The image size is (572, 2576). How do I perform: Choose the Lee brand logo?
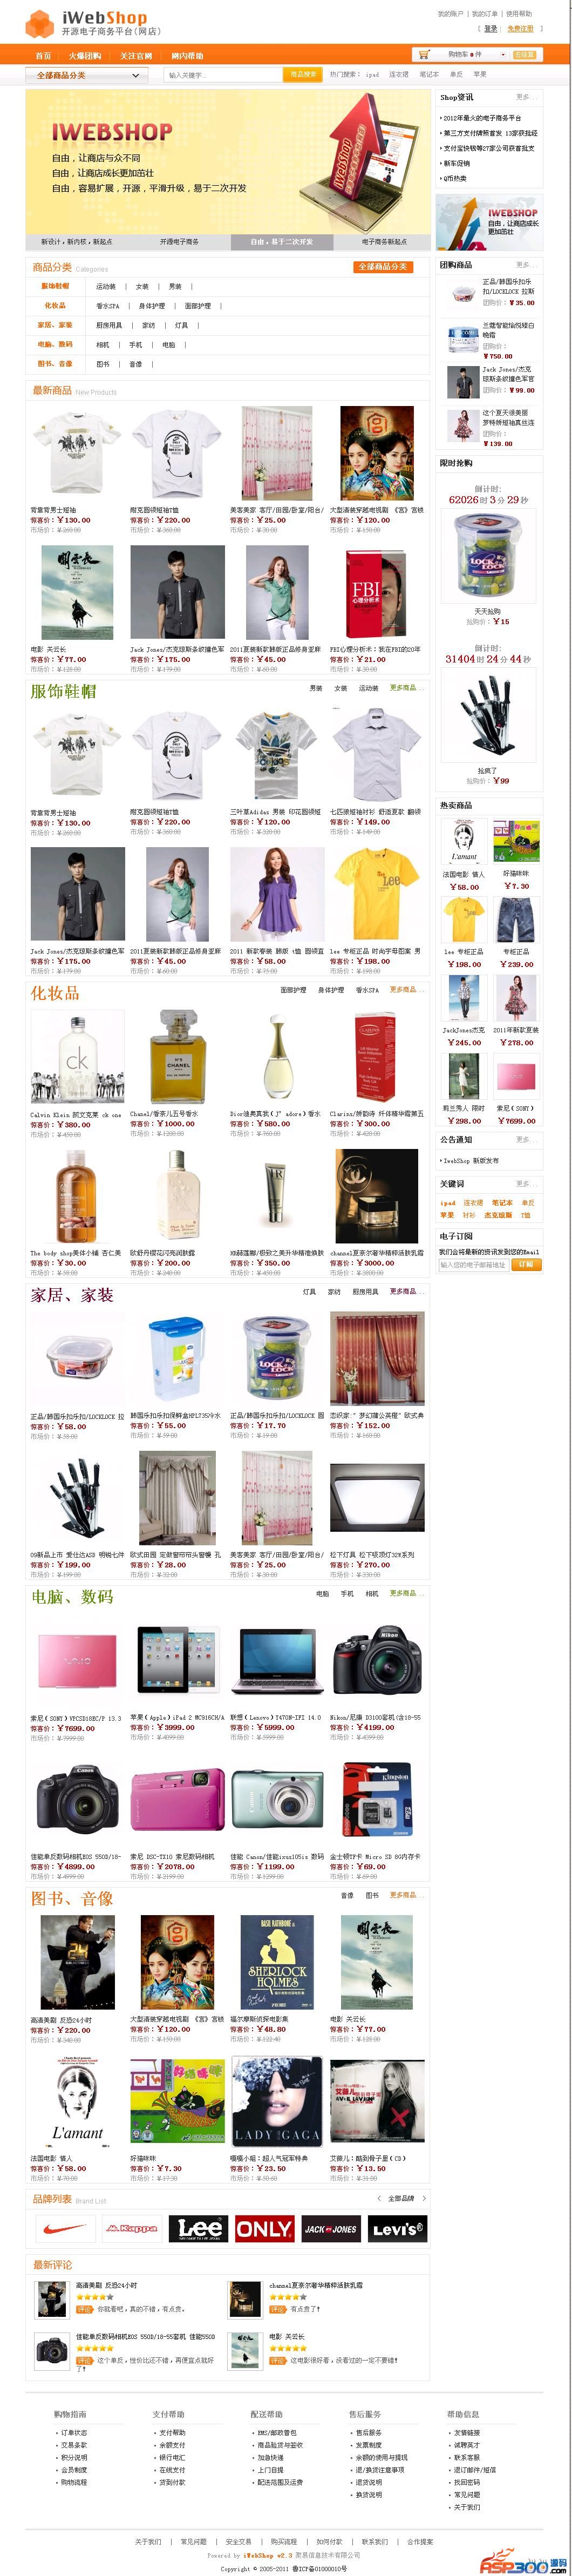pyautogui.click(x=199, y=2229)
